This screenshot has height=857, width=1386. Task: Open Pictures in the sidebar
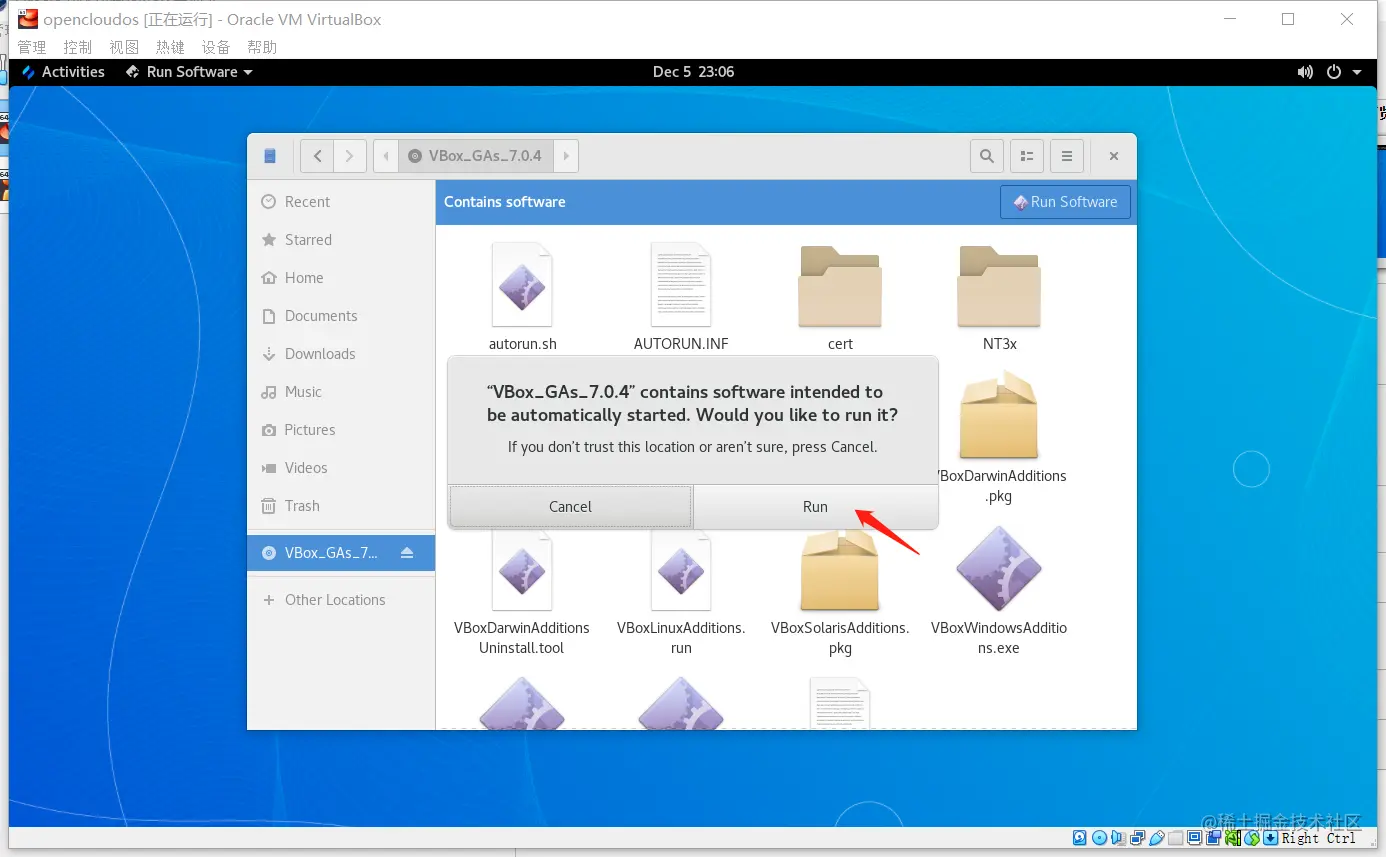[341, 430]
